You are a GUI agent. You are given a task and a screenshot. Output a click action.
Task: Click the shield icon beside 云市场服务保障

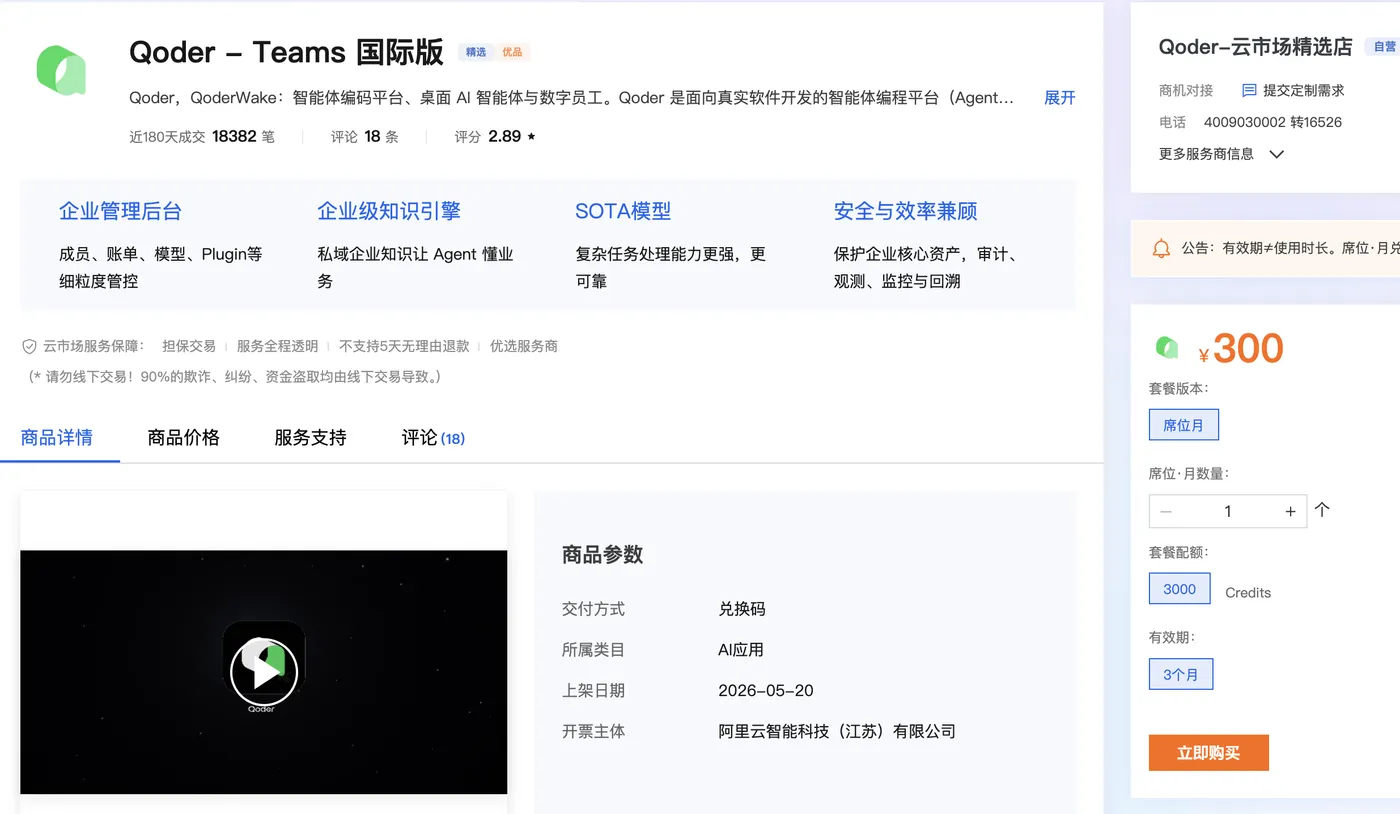pos(30,346)
